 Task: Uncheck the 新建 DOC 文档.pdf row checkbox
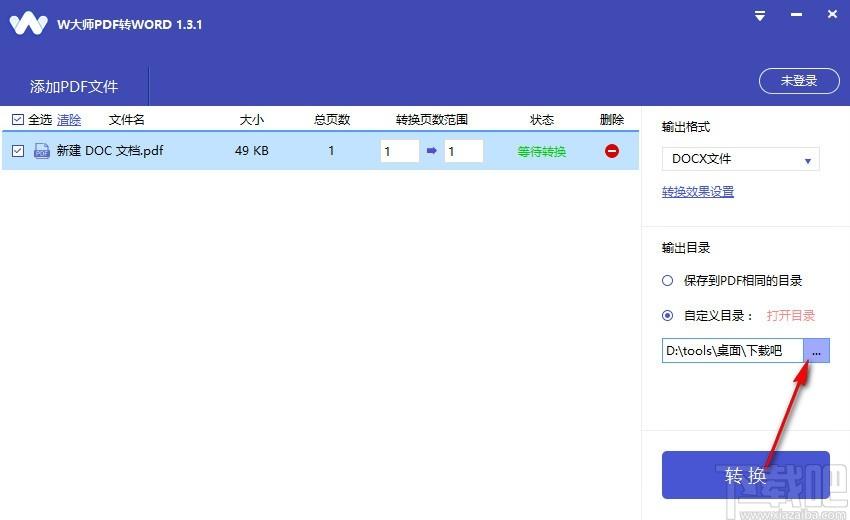click(x=18, y=151)
